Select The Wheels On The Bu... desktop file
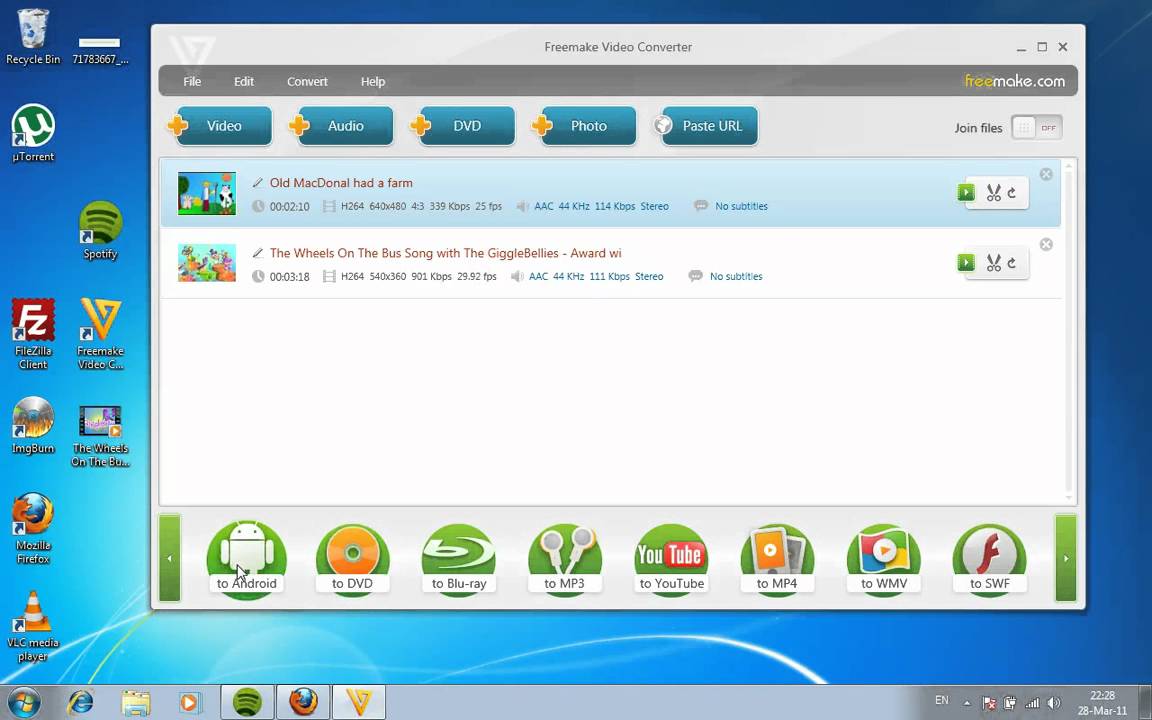This screenshot has height=720, width=1152. 100,435
